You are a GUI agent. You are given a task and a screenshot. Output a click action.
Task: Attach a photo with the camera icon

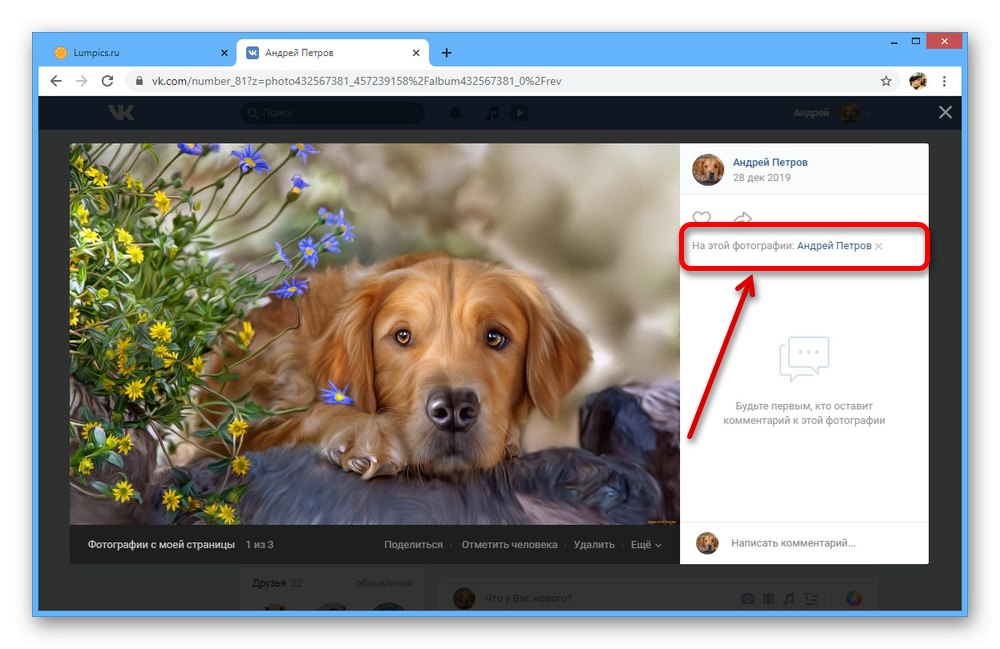(x=747, y=599)
